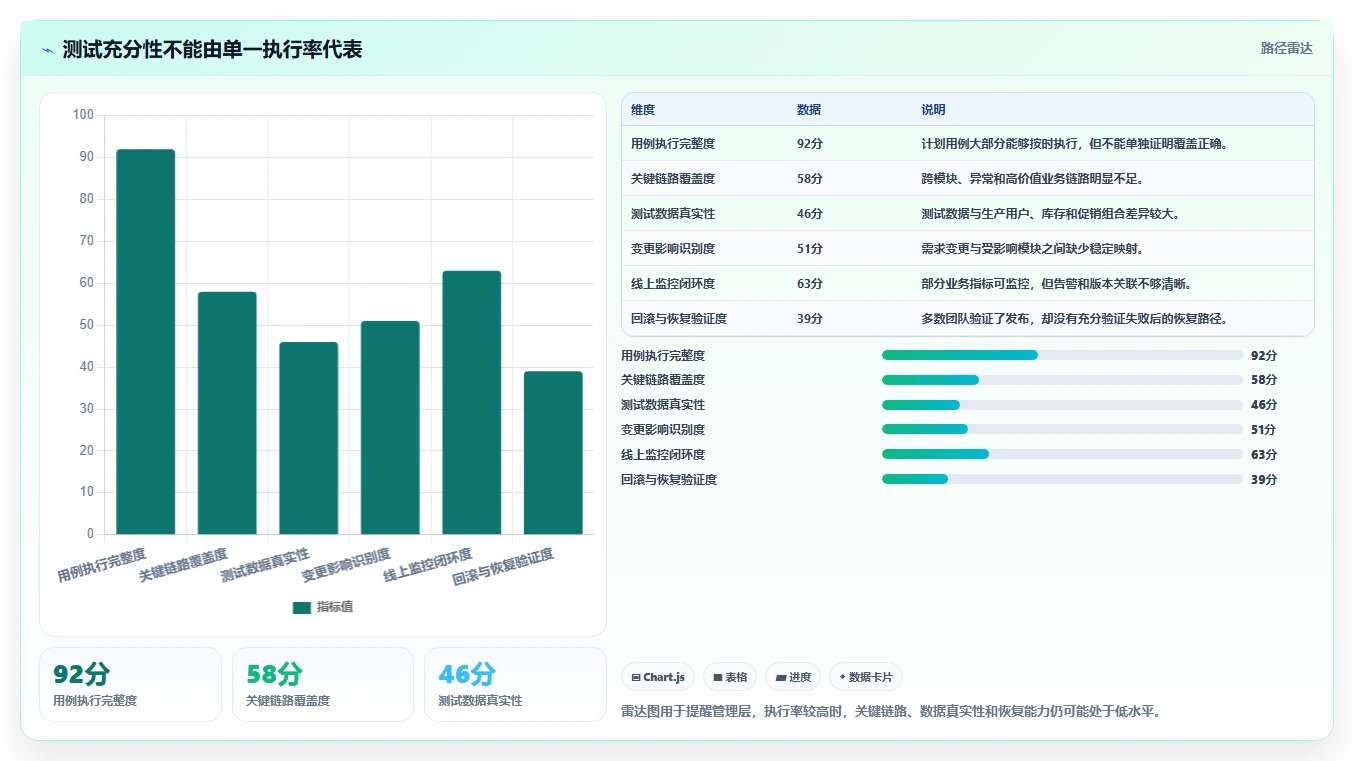The image size is (1354, 761).
Task: Click the 39分 value in the table
Action: [x=810, y=319]
